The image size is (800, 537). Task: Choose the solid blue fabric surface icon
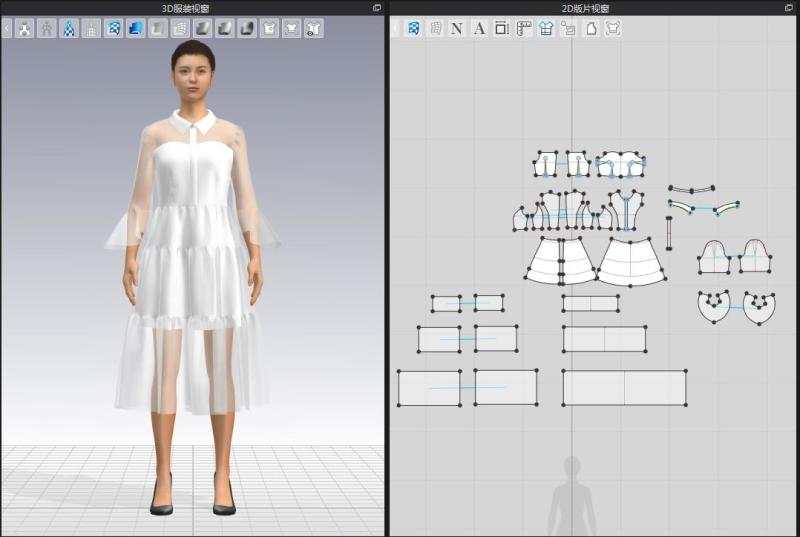coord(136,29)
